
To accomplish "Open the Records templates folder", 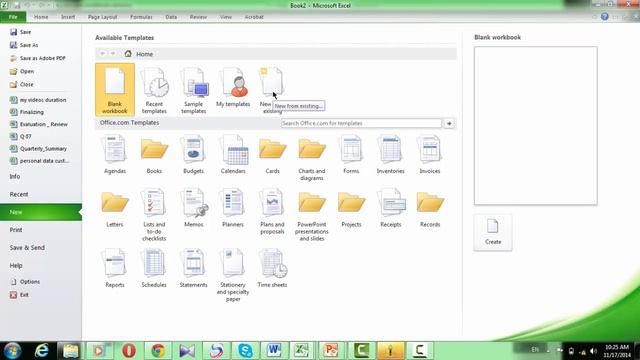I will (430, 208).
